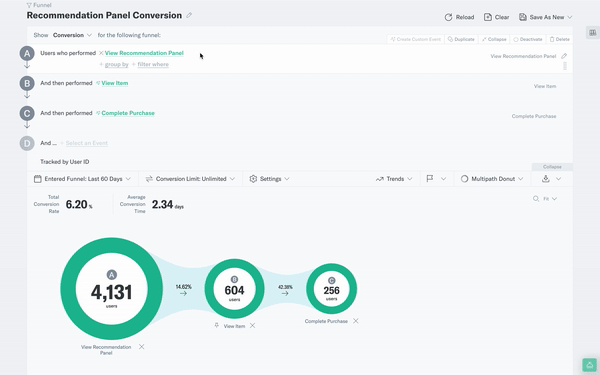Click the Reload button

tap(459, 17)
